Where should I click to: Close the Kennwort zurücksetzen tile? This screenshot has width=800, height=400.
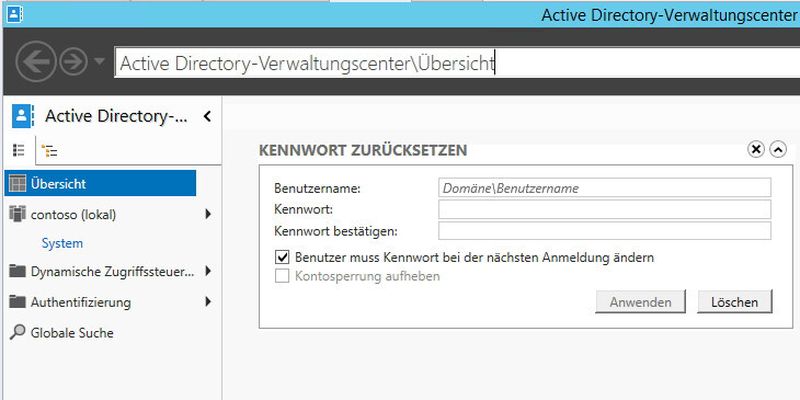(756, 149)
